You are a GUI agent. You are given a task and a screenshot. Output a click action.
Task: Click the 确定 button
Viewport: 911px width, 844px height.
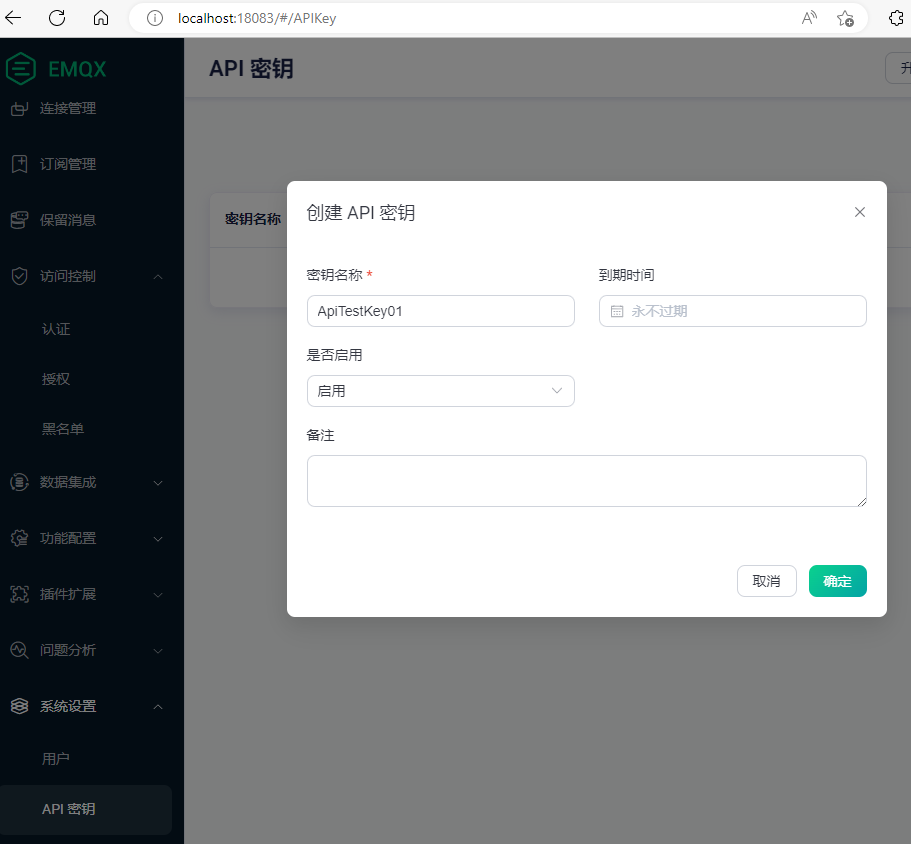[x=837, y=581]
